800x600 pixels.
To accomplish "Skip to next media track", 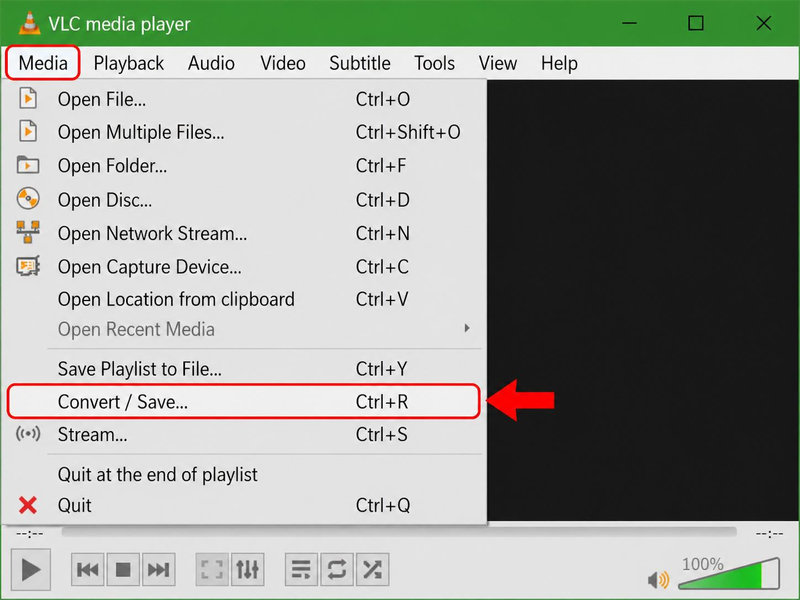I will (x=159, y=569).
